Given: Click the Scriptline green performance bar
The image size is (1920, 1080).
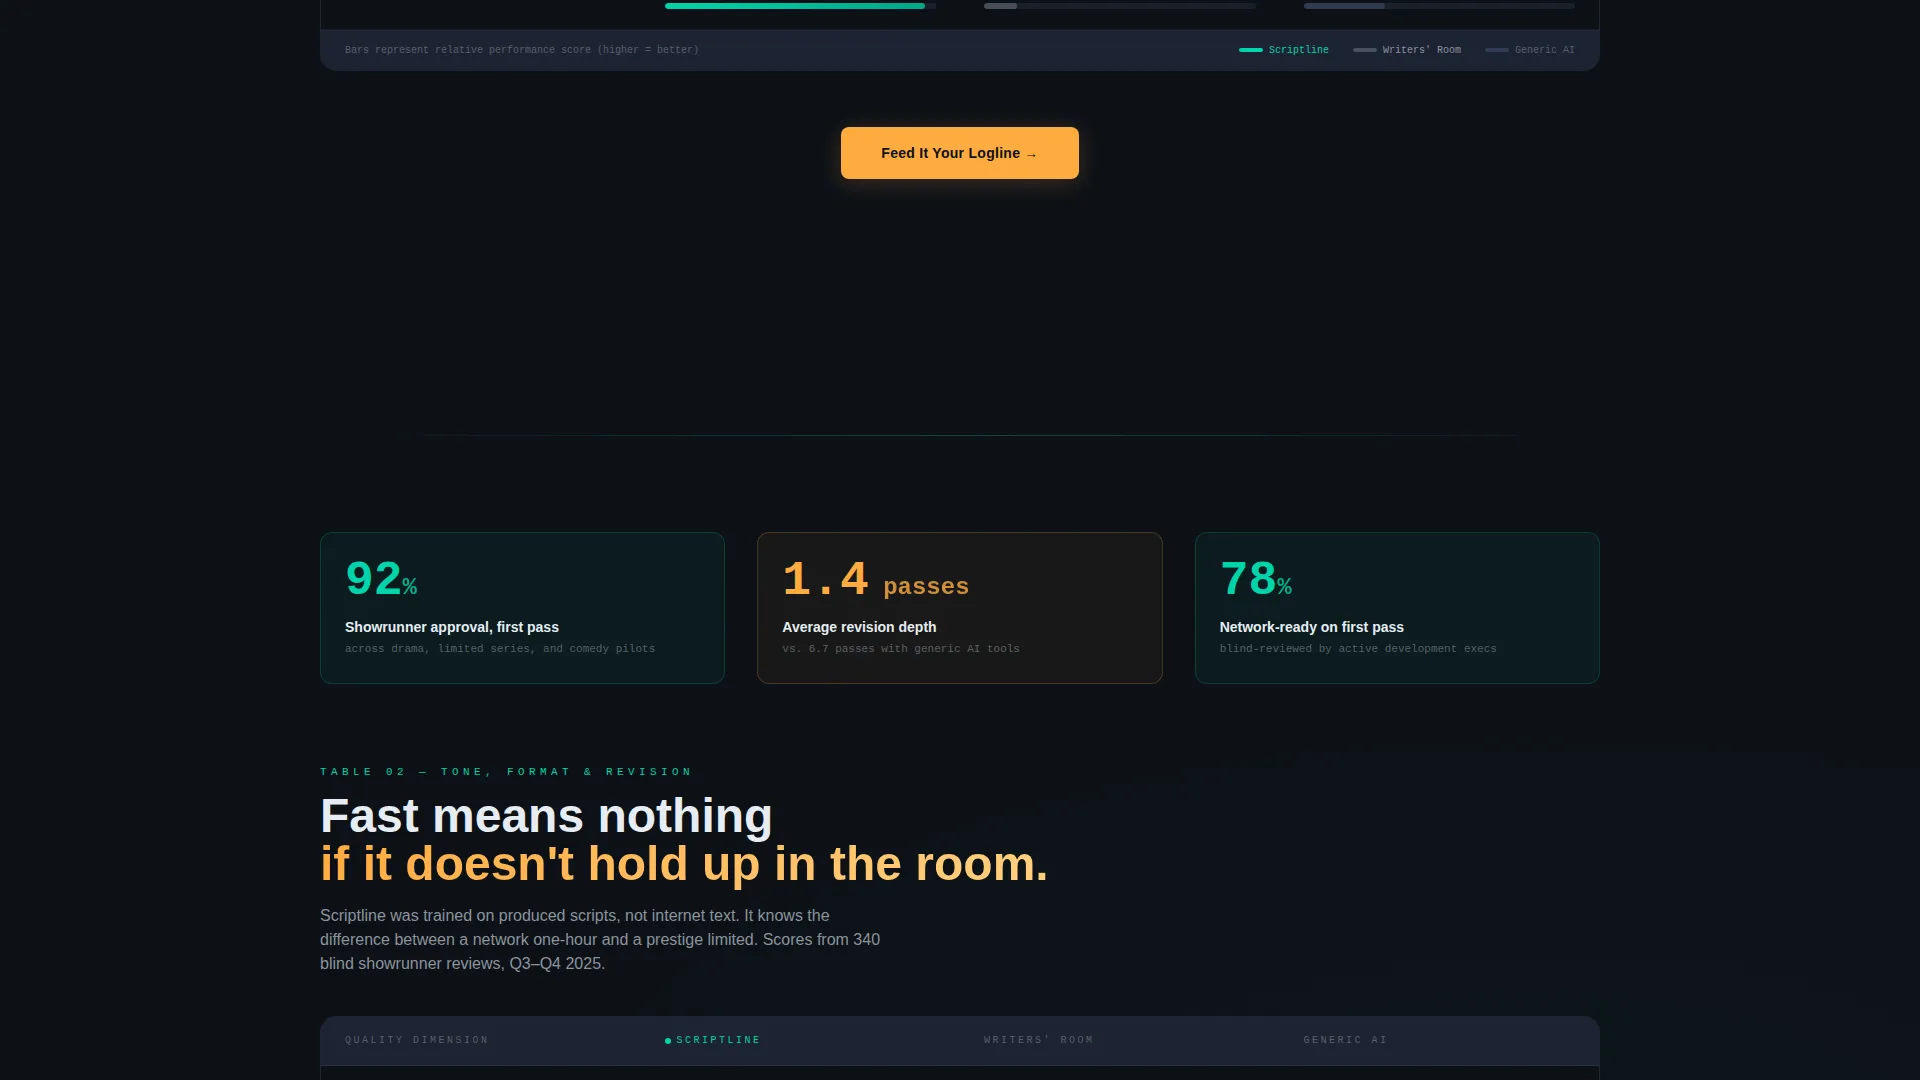Looking at the screenshot, I should tap(795, 6).
